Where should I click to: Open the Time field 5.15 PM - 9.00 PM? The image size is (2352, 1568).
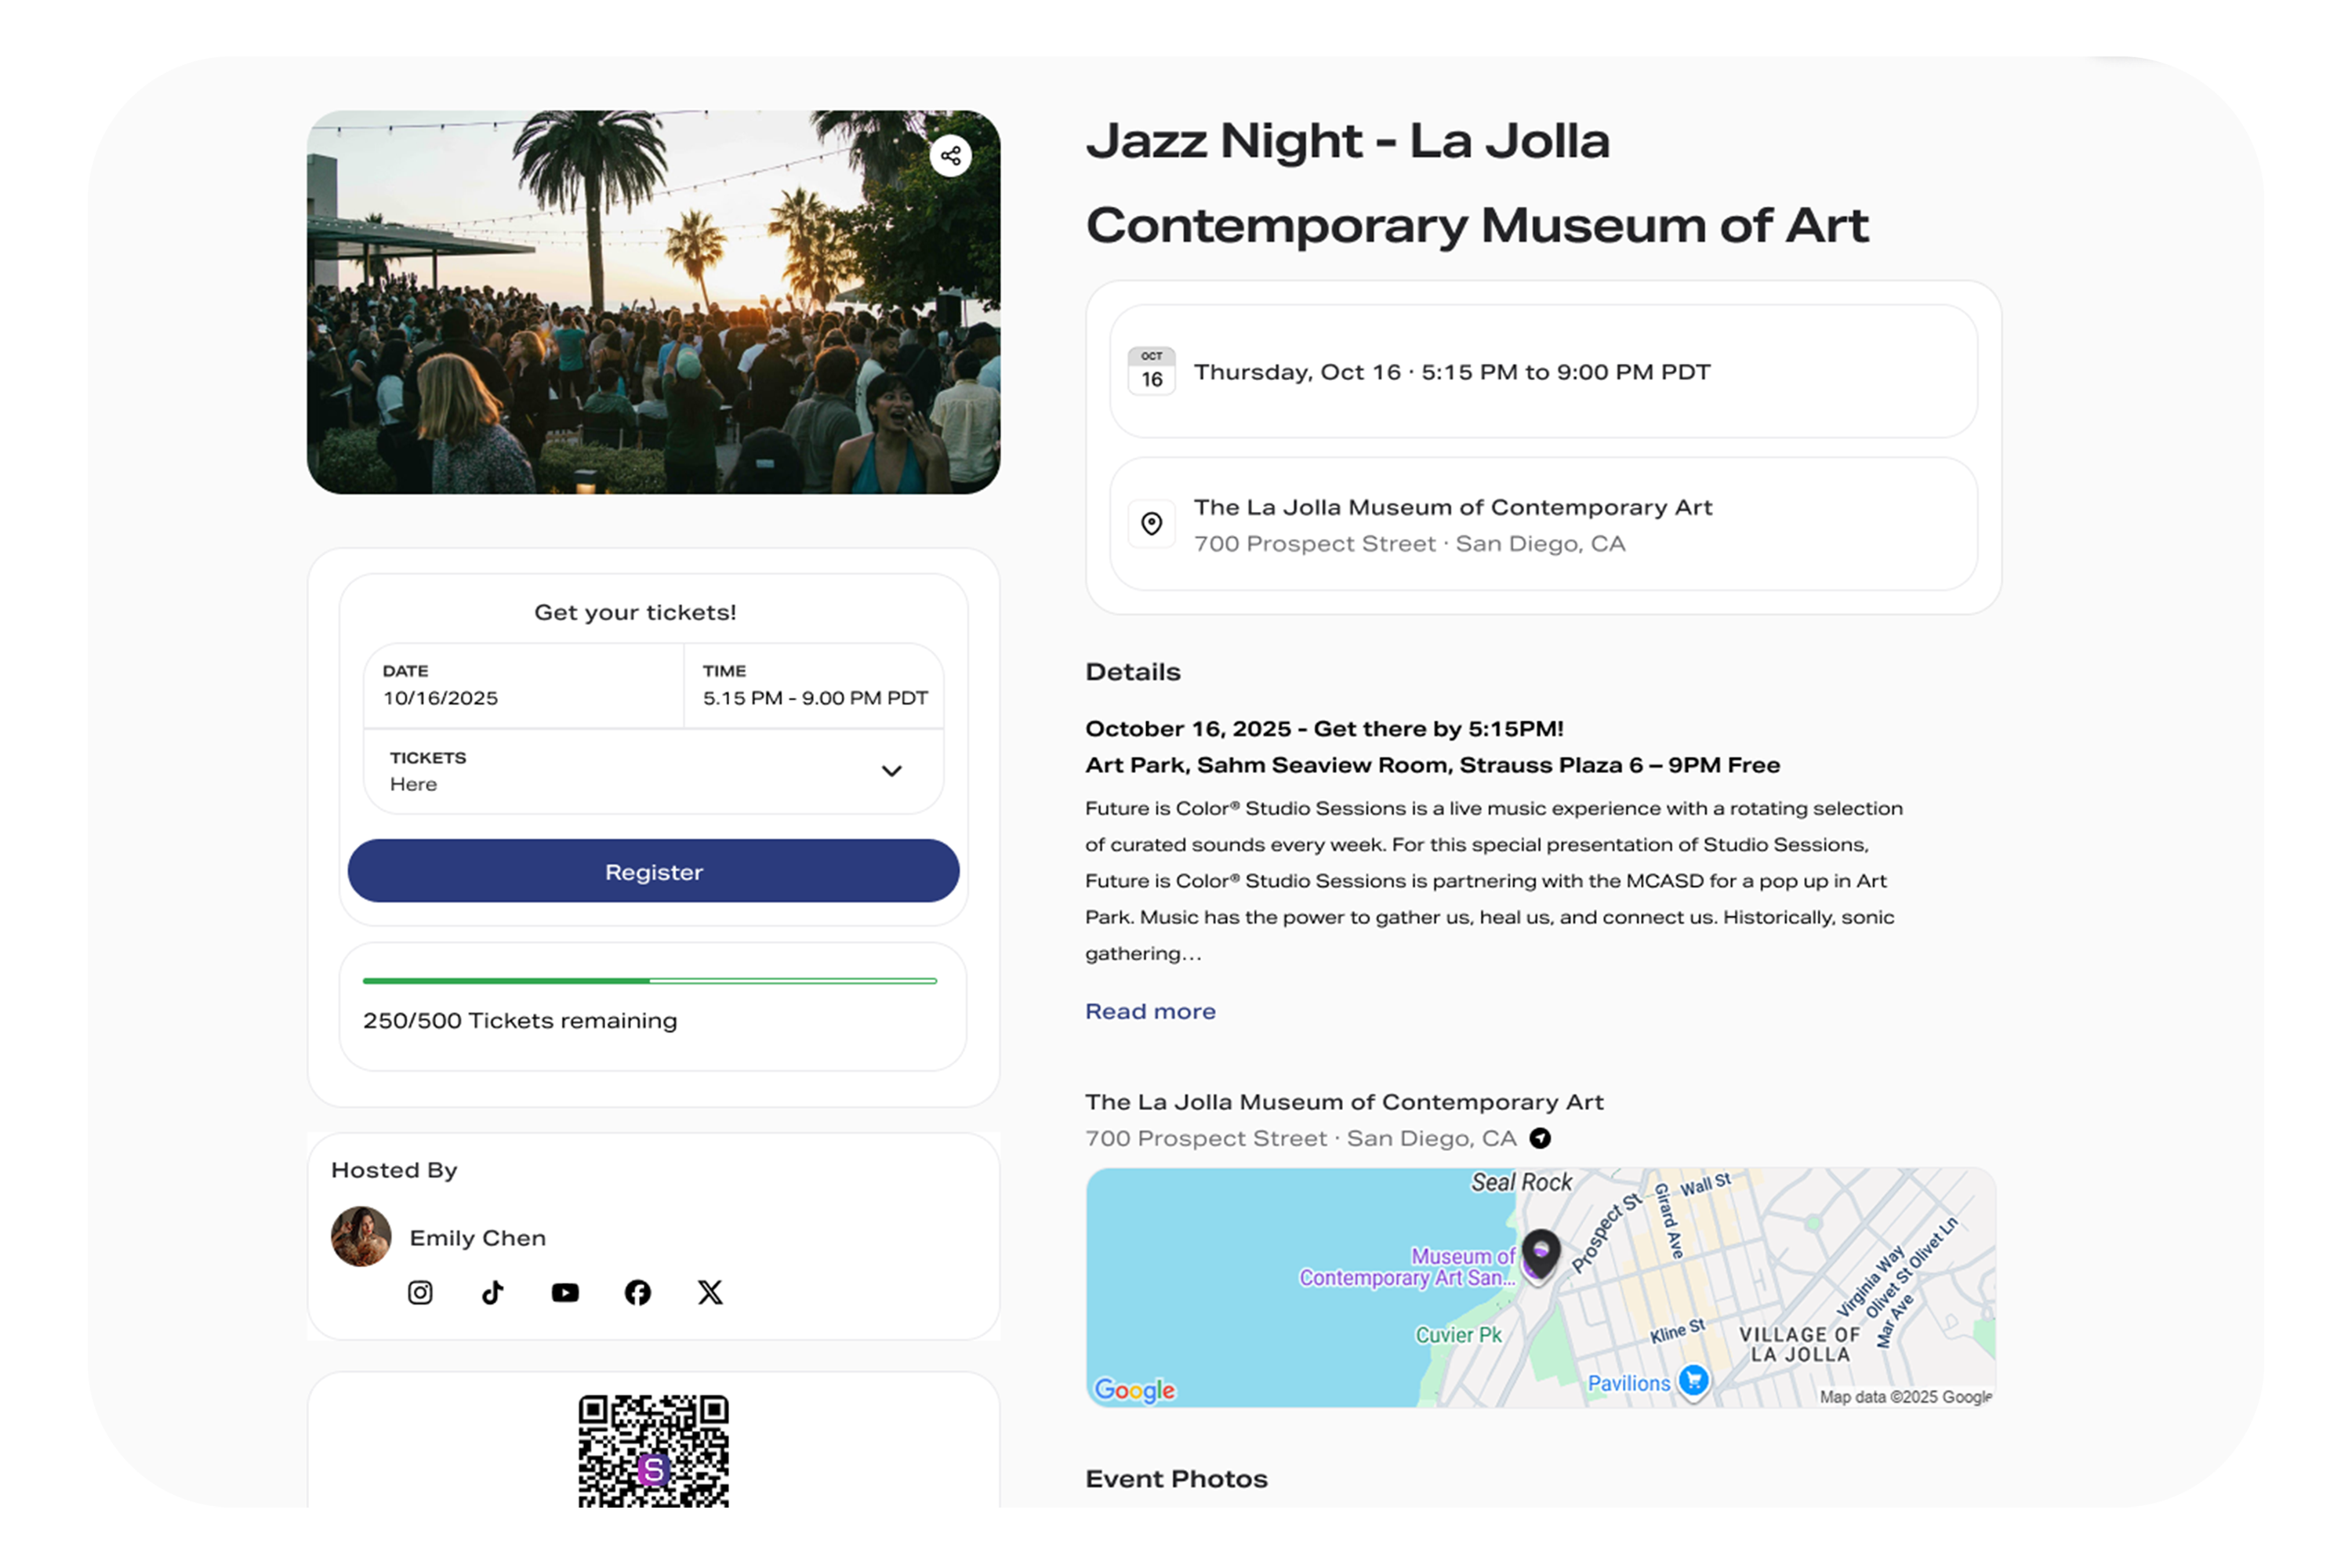[814, 686]
